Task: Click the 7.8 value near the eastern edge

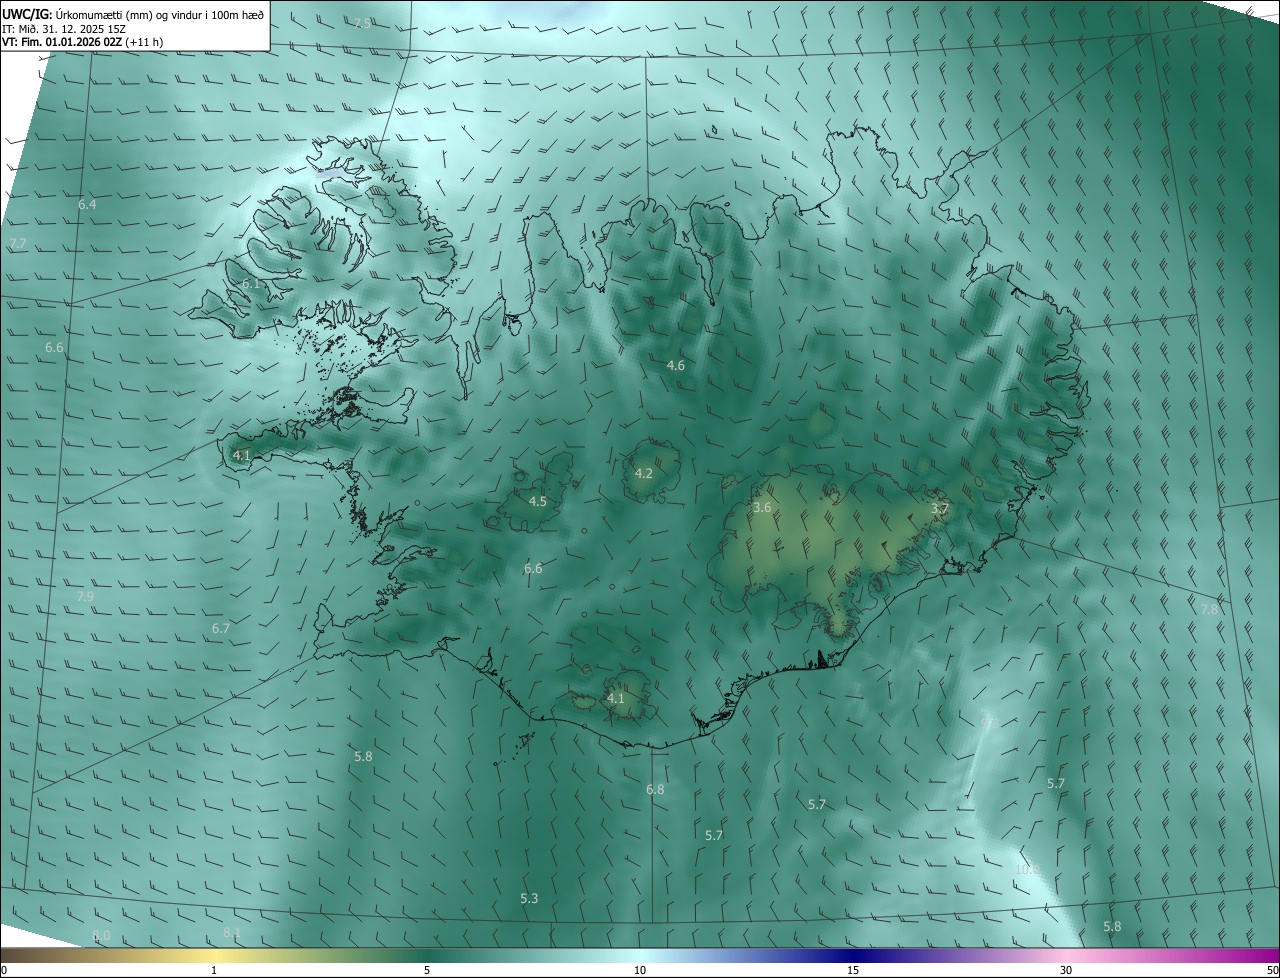Action: point(1209,609)
